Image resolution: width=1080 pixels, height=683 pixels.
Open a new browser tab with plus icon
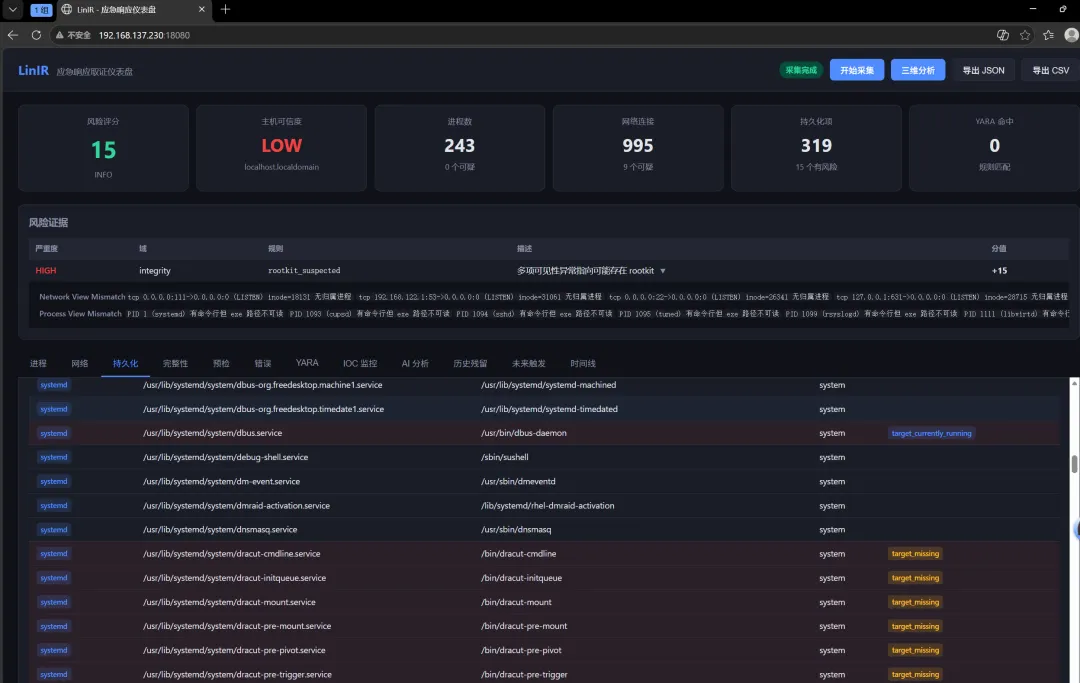point(225,10)
